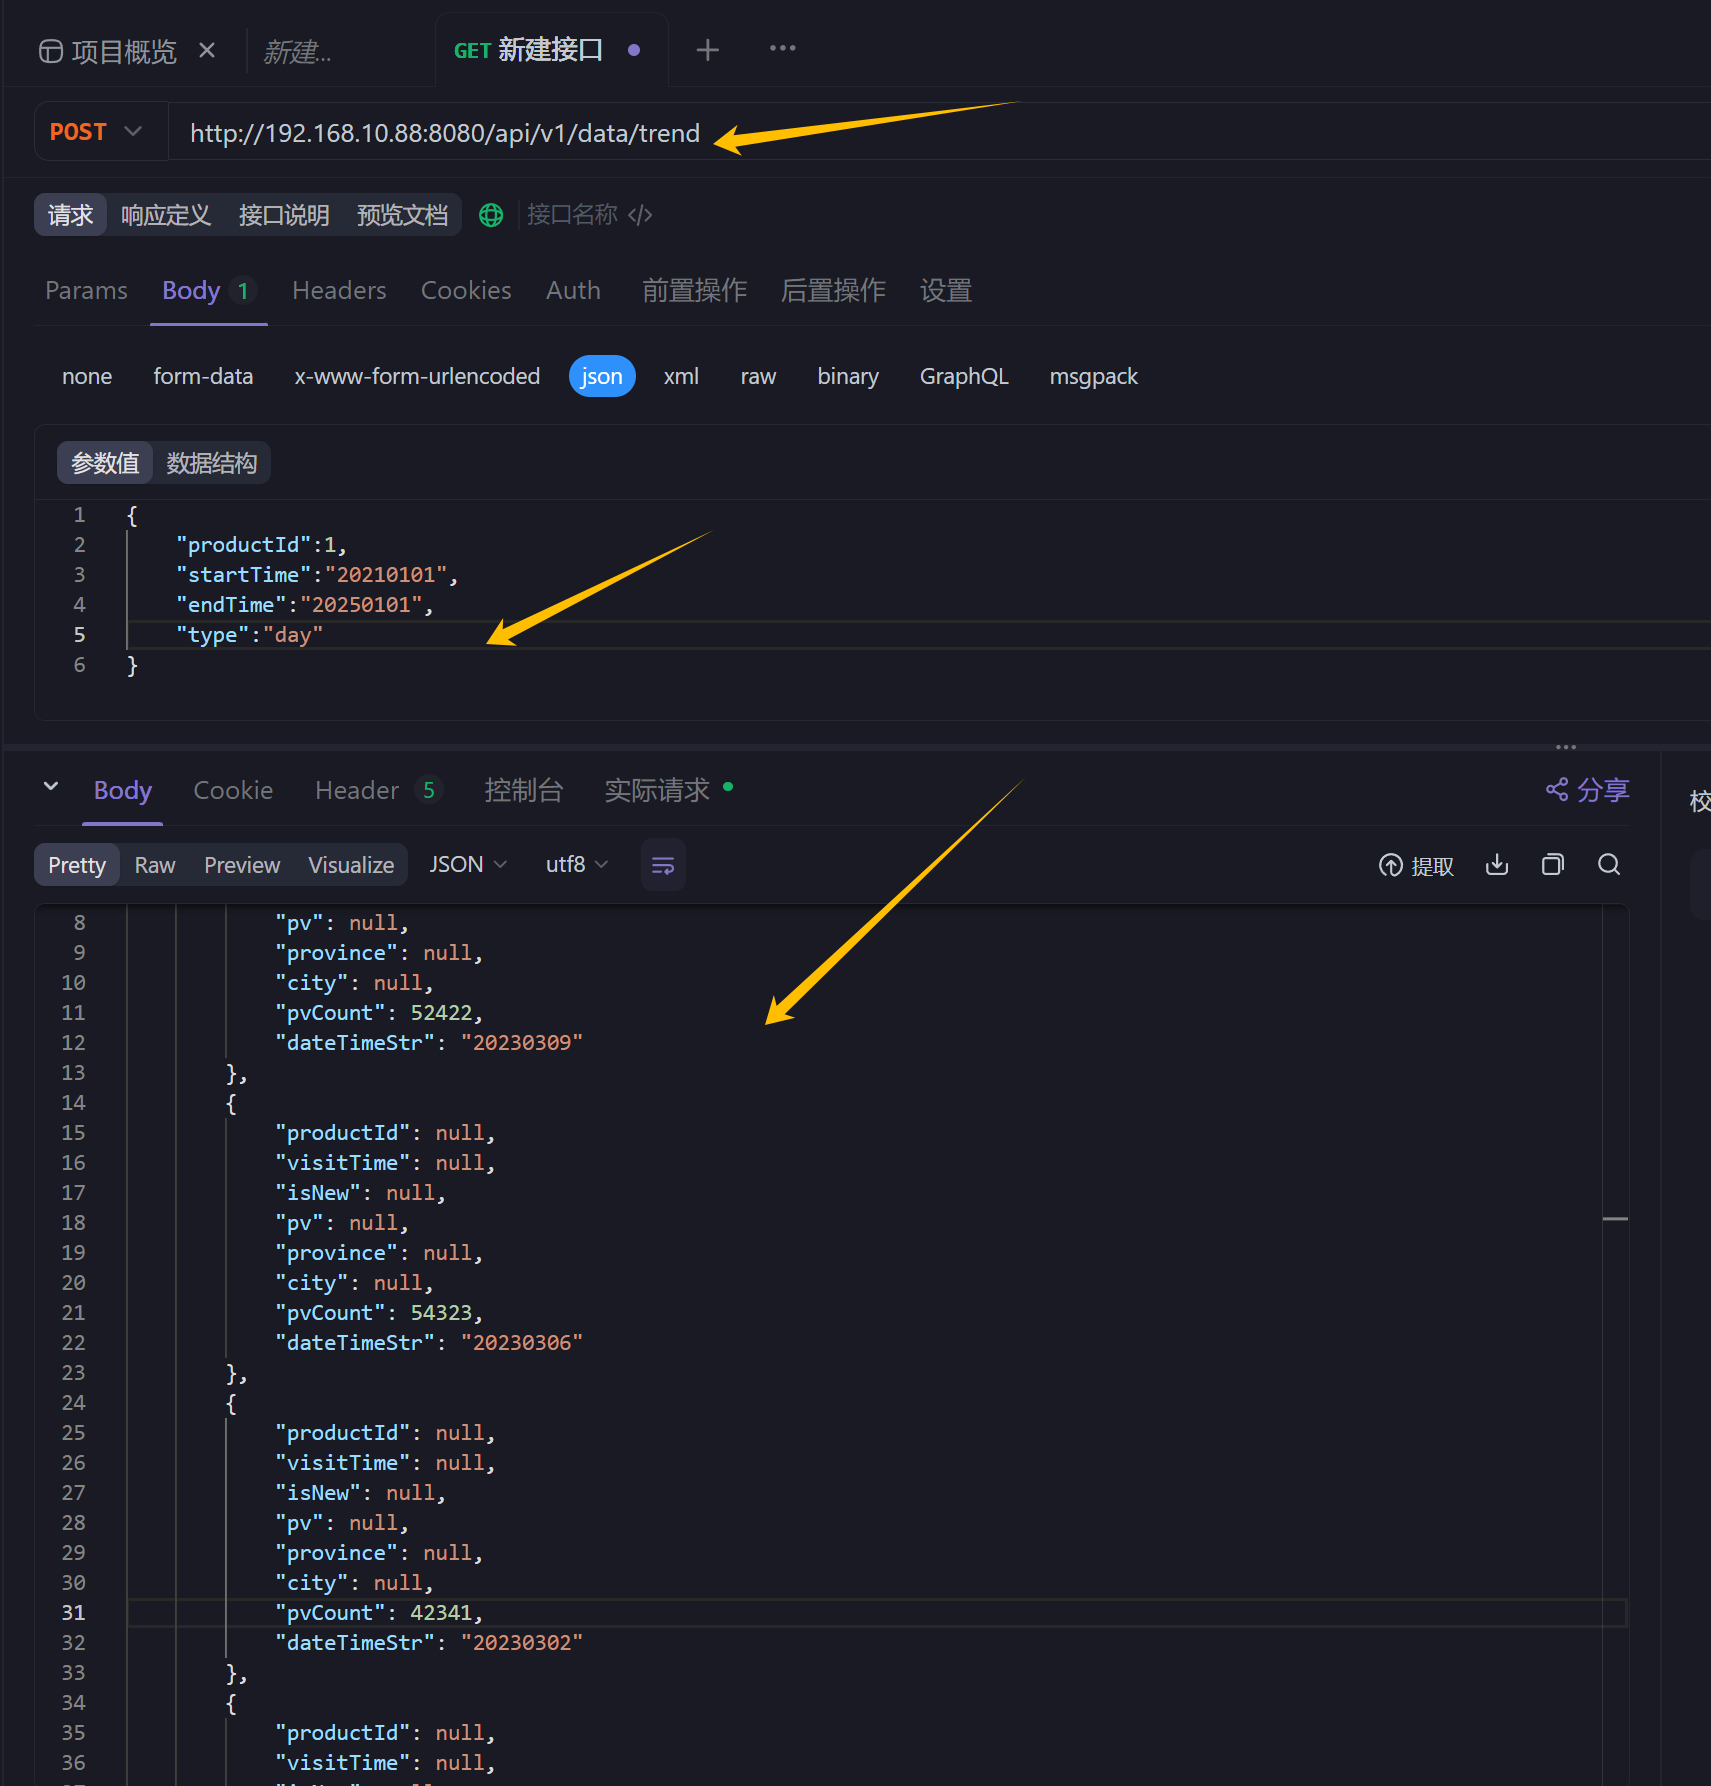Select the Pretty response view

77,865
